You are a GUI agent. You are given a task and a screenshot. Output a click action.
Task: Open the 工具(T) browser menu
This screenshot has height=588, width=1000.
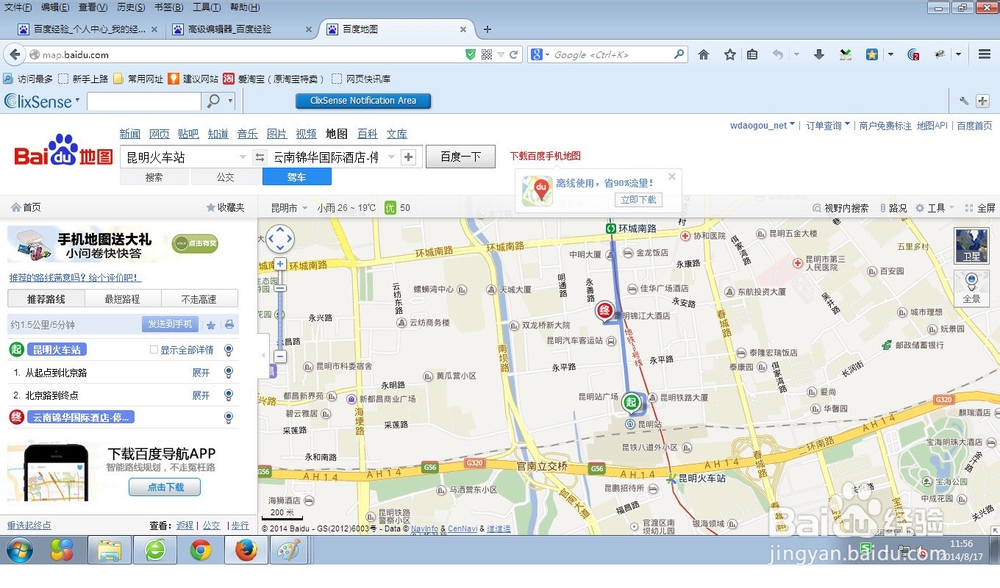[x=207, y=7]
